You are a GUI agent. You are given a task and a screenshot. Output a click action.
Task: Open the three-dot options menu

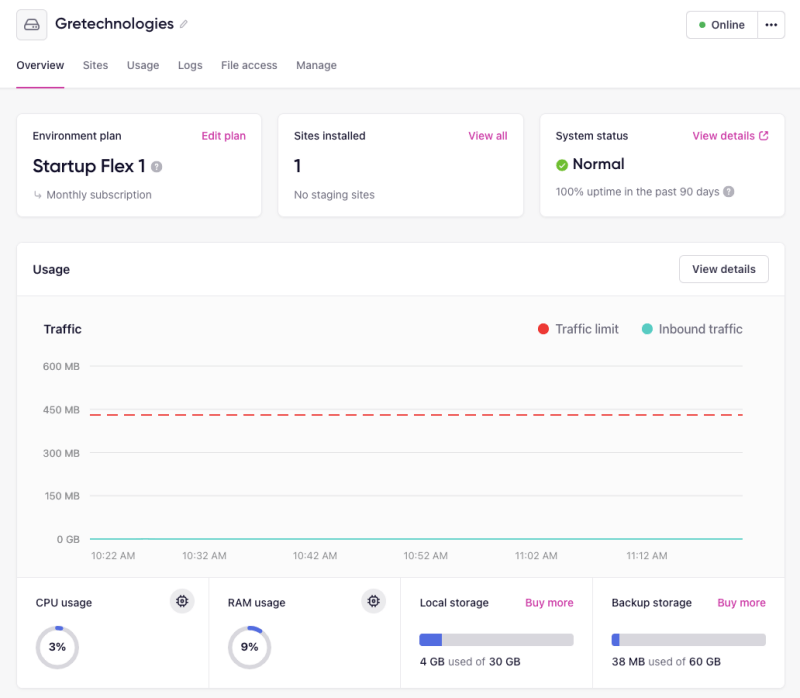pyautogui.click(x=770, y=24)
